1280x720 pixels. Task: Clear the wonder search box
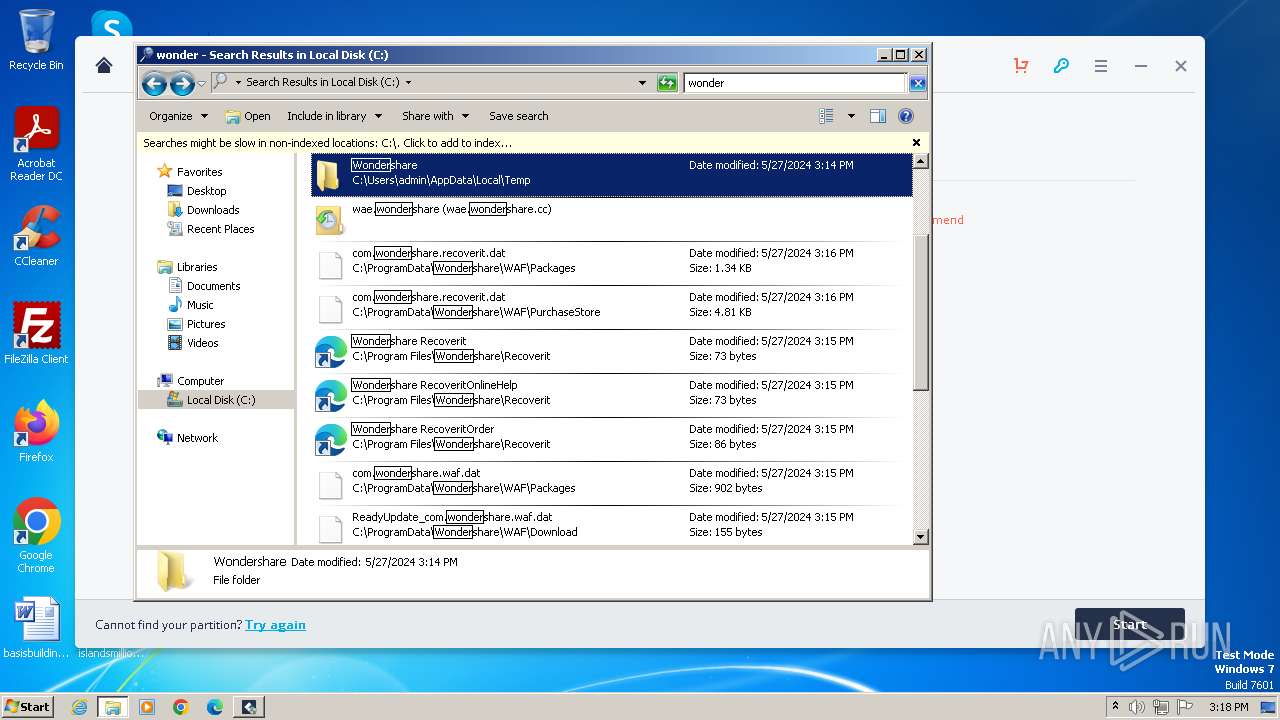[917, 83]
